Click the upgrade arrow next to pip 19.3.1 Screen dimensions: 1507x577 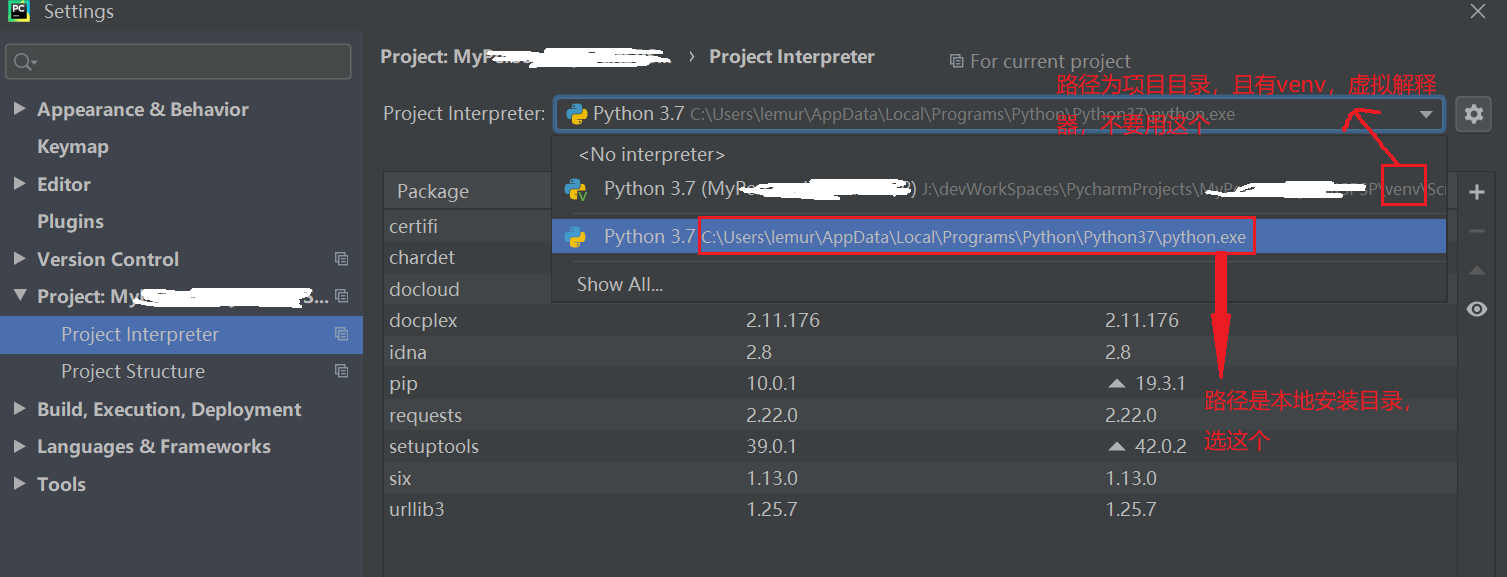click(1113, 383)
